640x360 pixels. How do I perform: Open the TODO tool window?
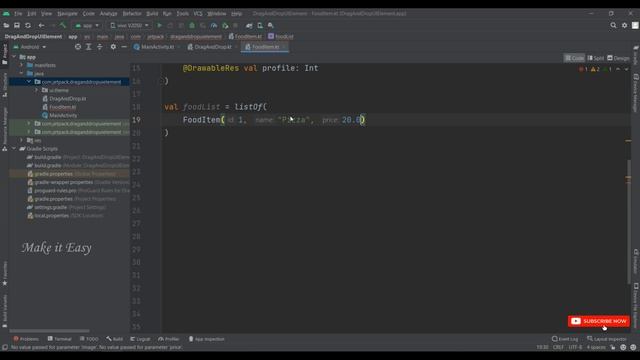point(89,339)
